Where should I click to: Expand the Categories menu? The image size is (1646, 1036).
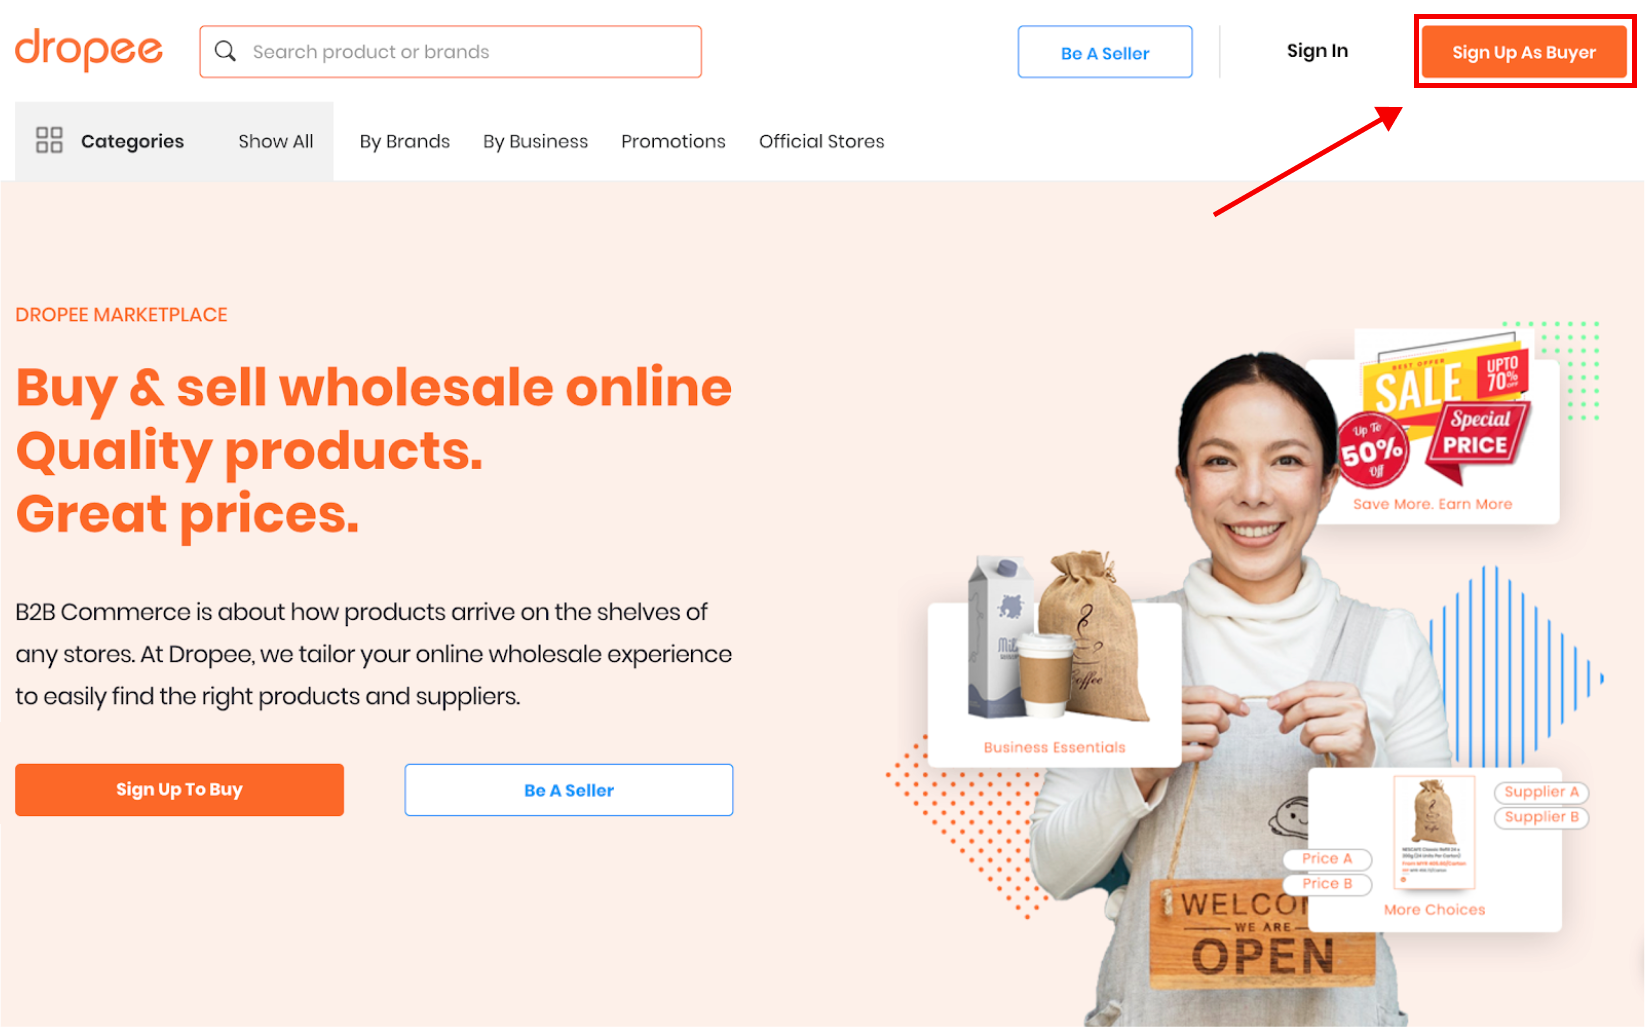(x=111, y=141)
